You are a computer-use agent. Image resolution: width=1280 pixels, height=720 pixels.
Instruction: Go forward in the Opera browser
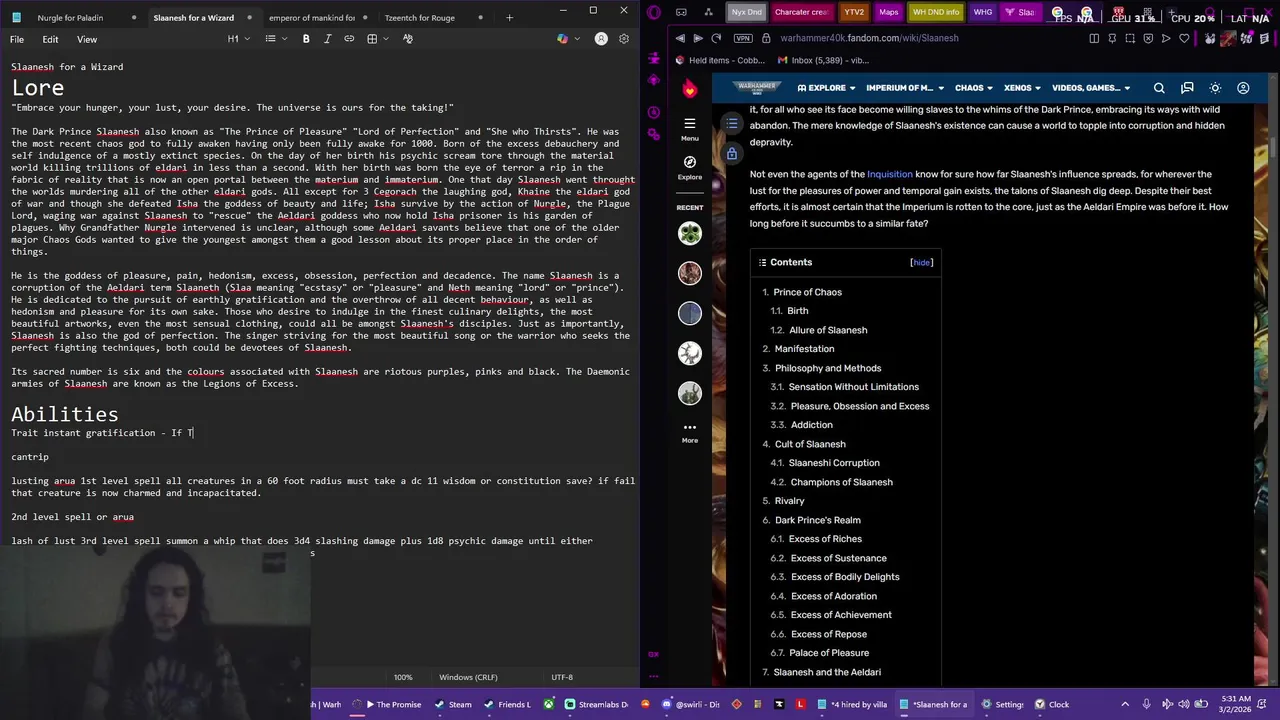coord(698,38)
